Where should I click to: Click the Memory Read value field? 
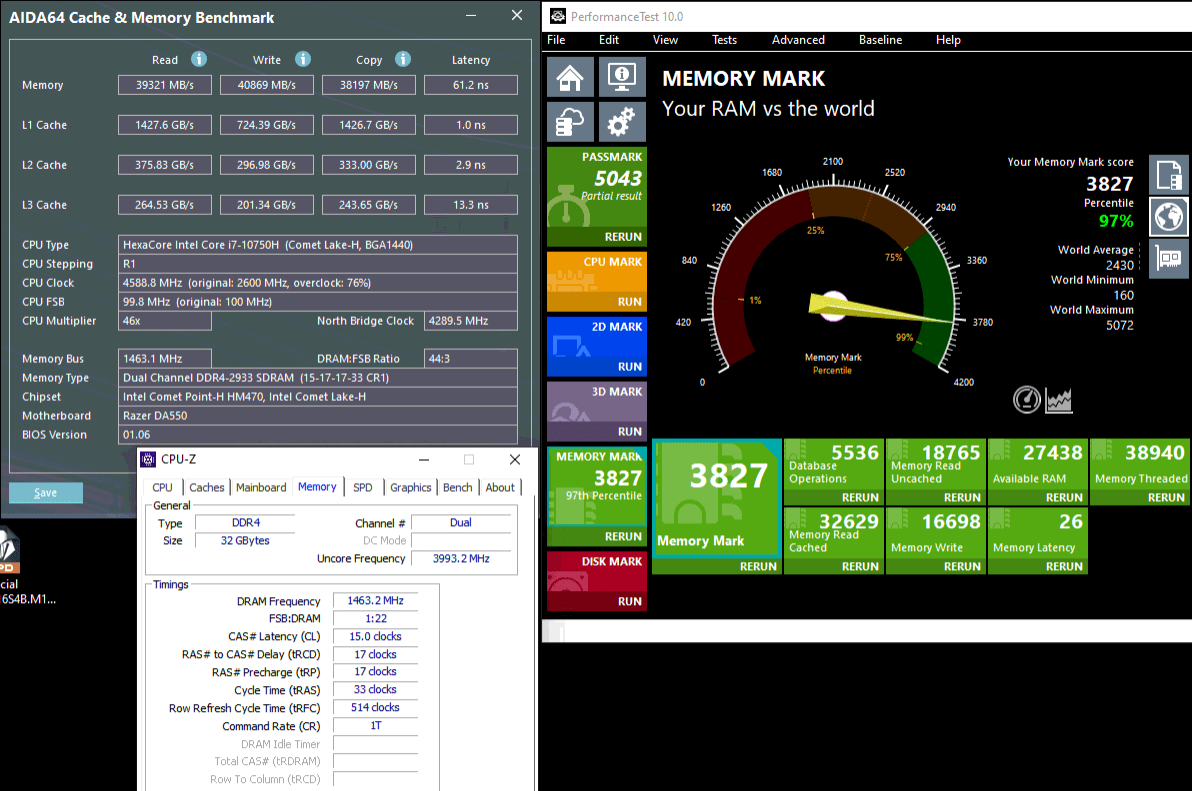(x=165, y=85)
